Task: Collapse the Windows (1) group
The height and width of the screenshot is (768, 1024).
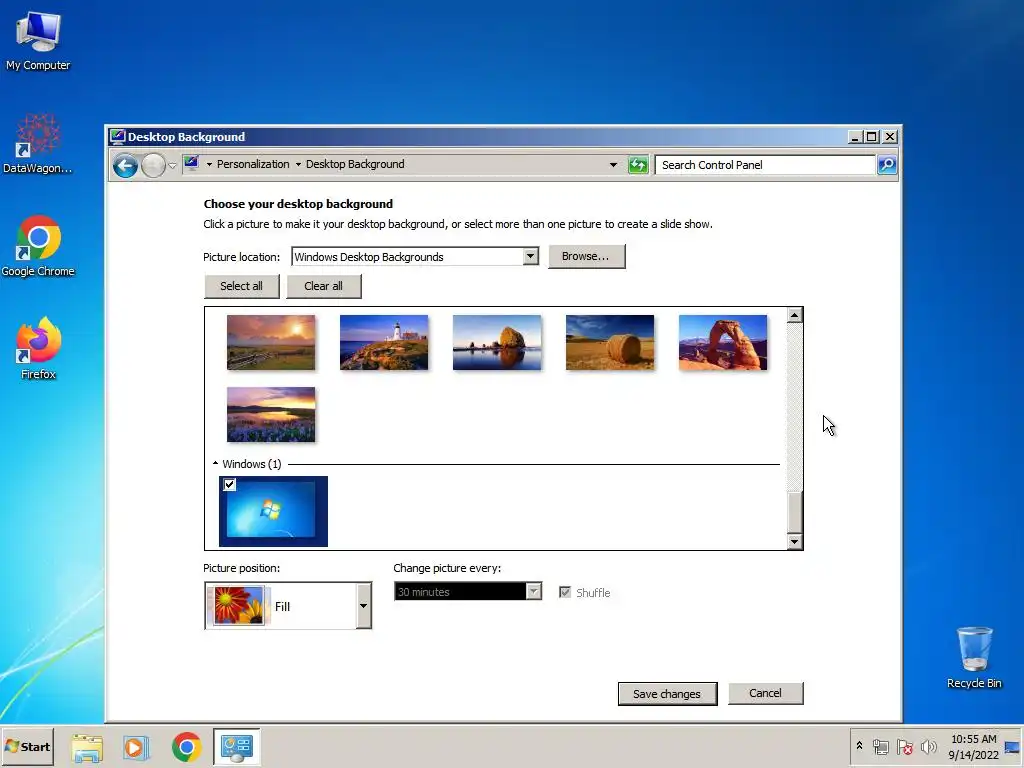Action: click(x=216, y=464)
